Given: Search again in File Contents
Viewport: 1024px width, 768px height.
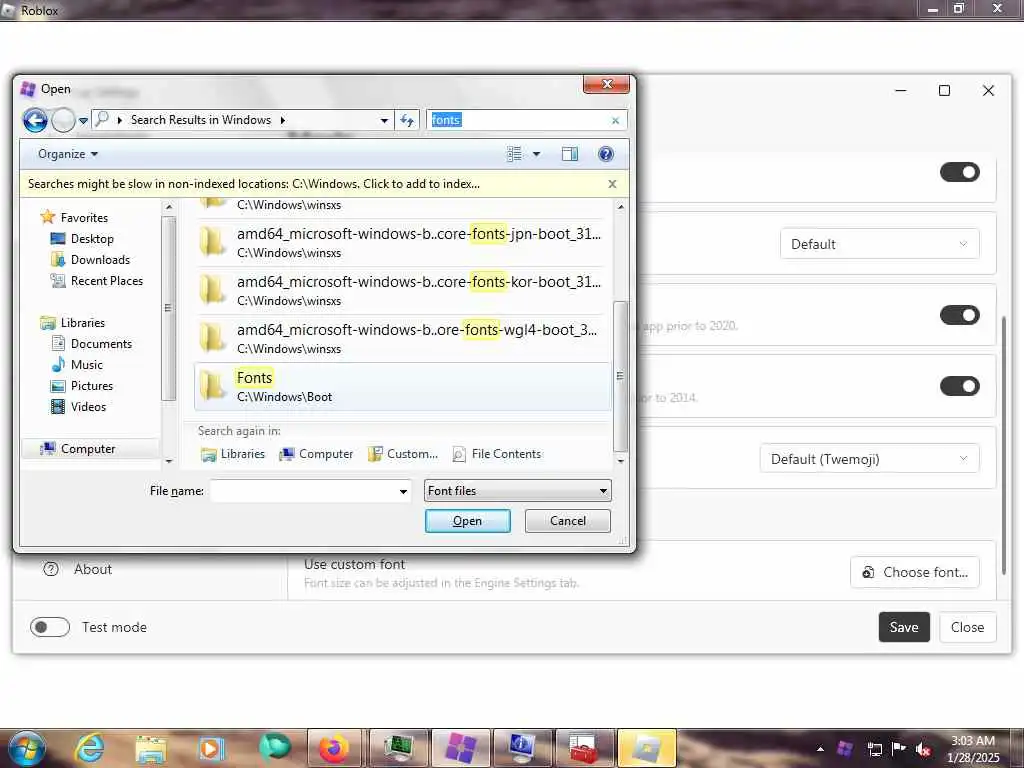Looking at the screenshot, I should (x=497, y=454).
